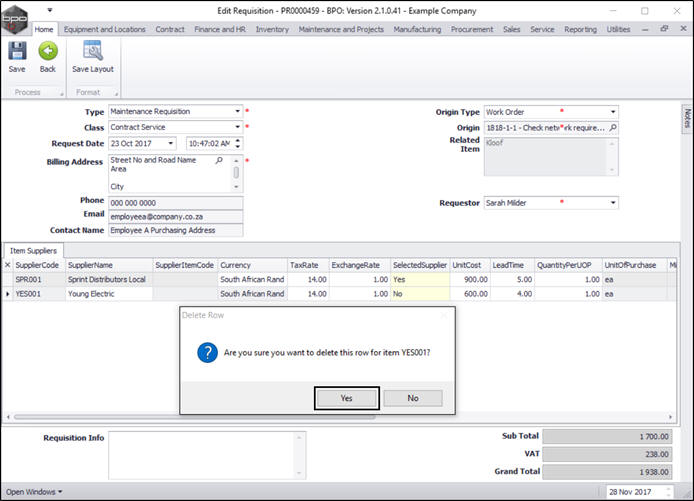
Task: Confirm deletion with Yes button
Action: [x=347, y=398]
